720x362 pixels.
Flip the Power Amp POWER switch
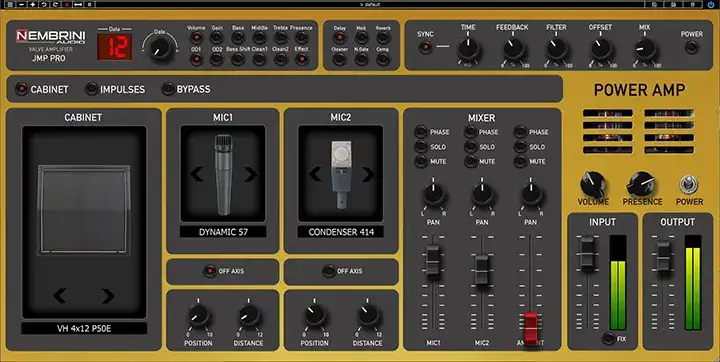(x=689, y=185)
